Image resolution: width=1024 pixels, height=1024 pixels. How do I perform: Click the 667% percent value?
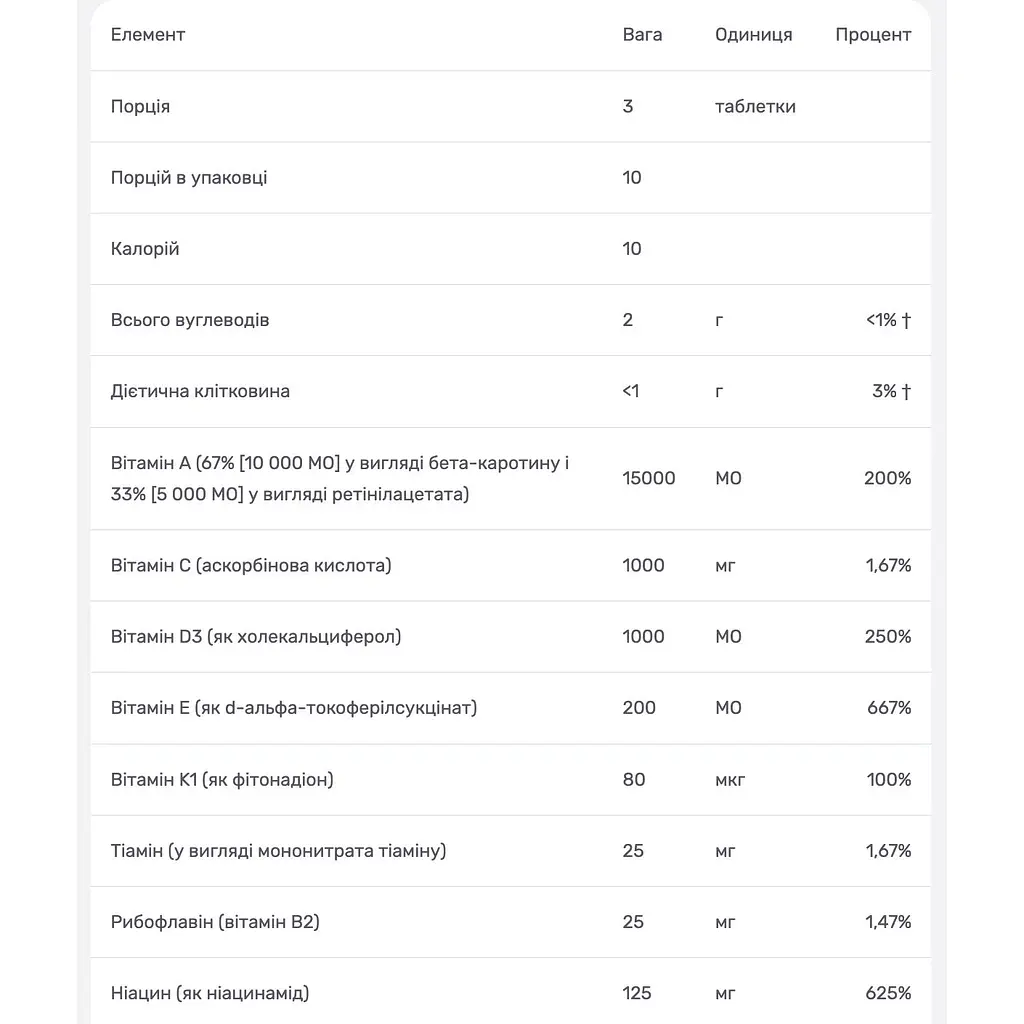[x=889, y=708]
